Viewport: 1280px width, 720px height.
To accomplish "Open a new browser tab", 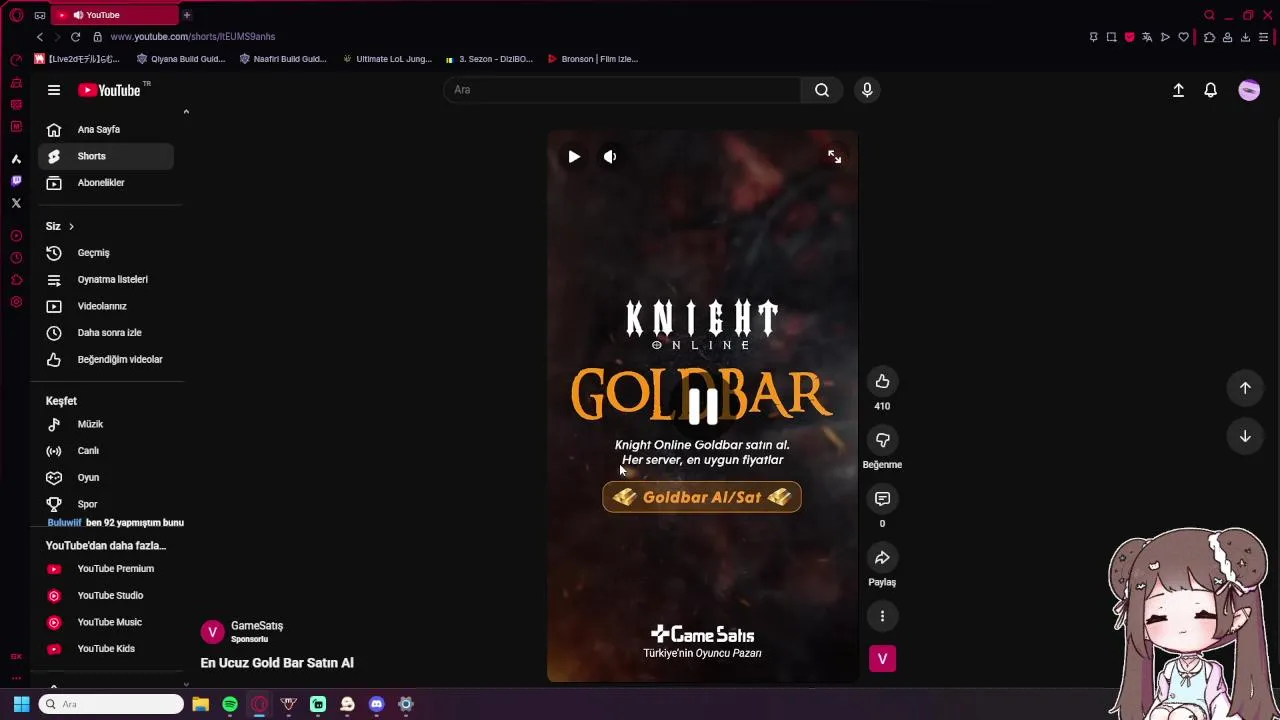I will (187, 15).
